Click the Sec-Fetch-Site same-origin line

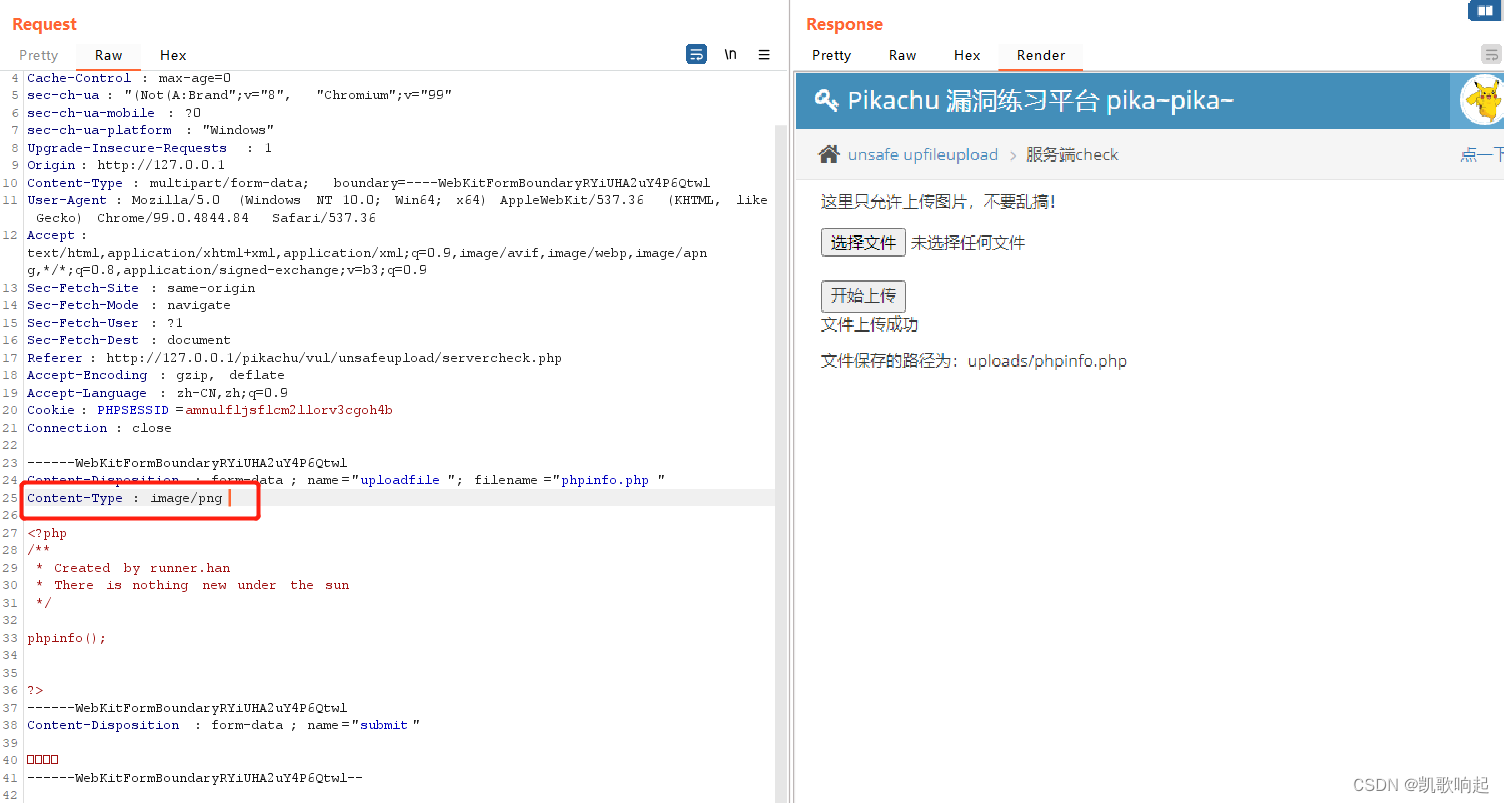[141, 288]
